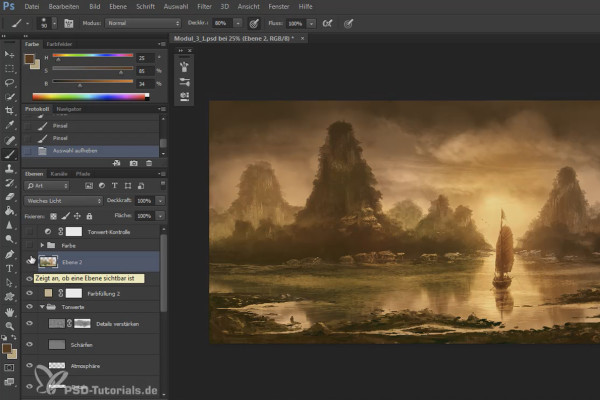This screenshot has width=600, height=400.
Task: Select the Custom Shape tool
Action: [x=9, y=297]
